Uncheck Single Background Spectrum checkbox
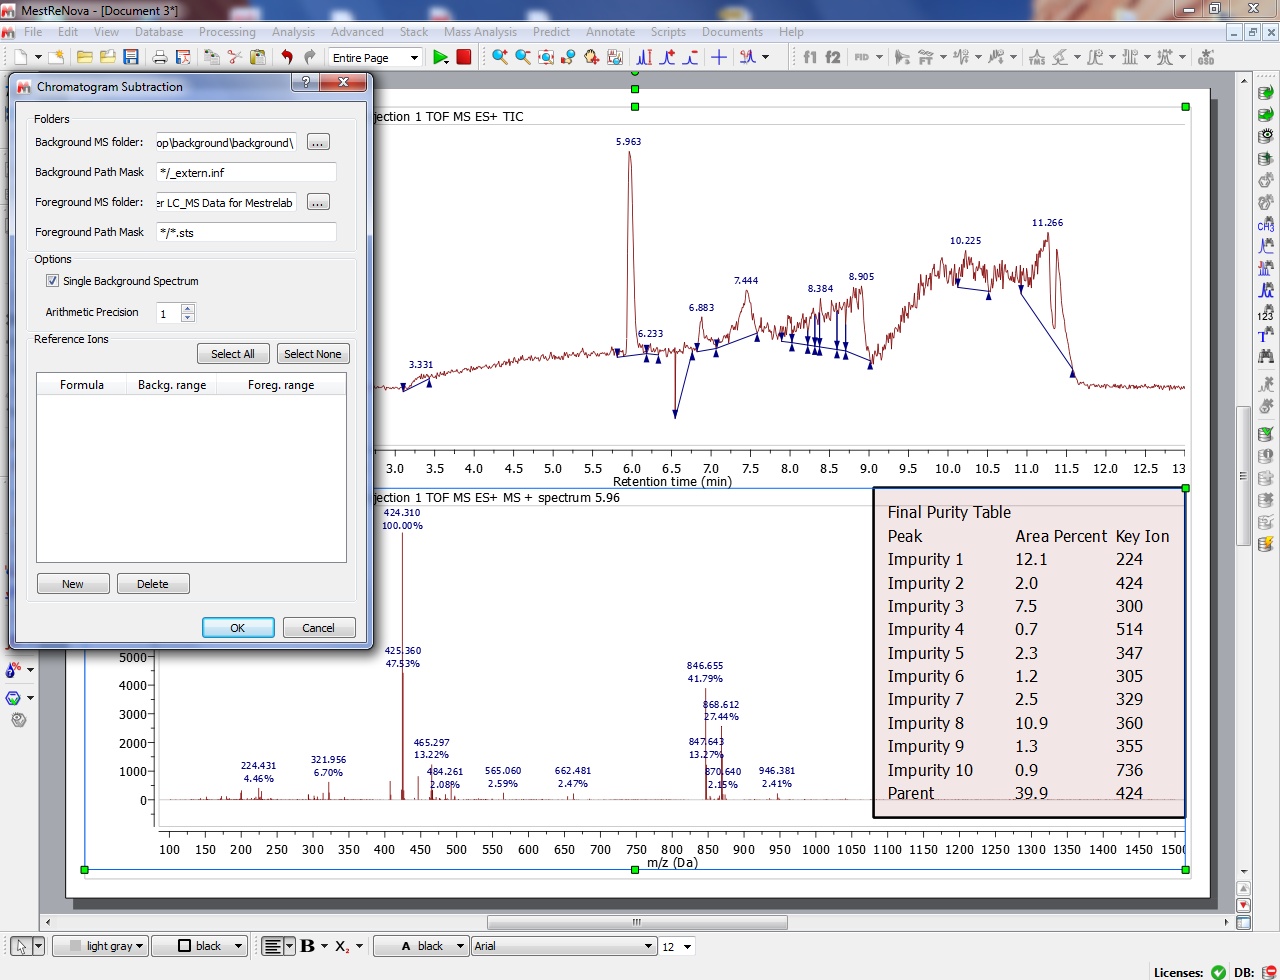 pyautogui.click(x=53, y=281)
